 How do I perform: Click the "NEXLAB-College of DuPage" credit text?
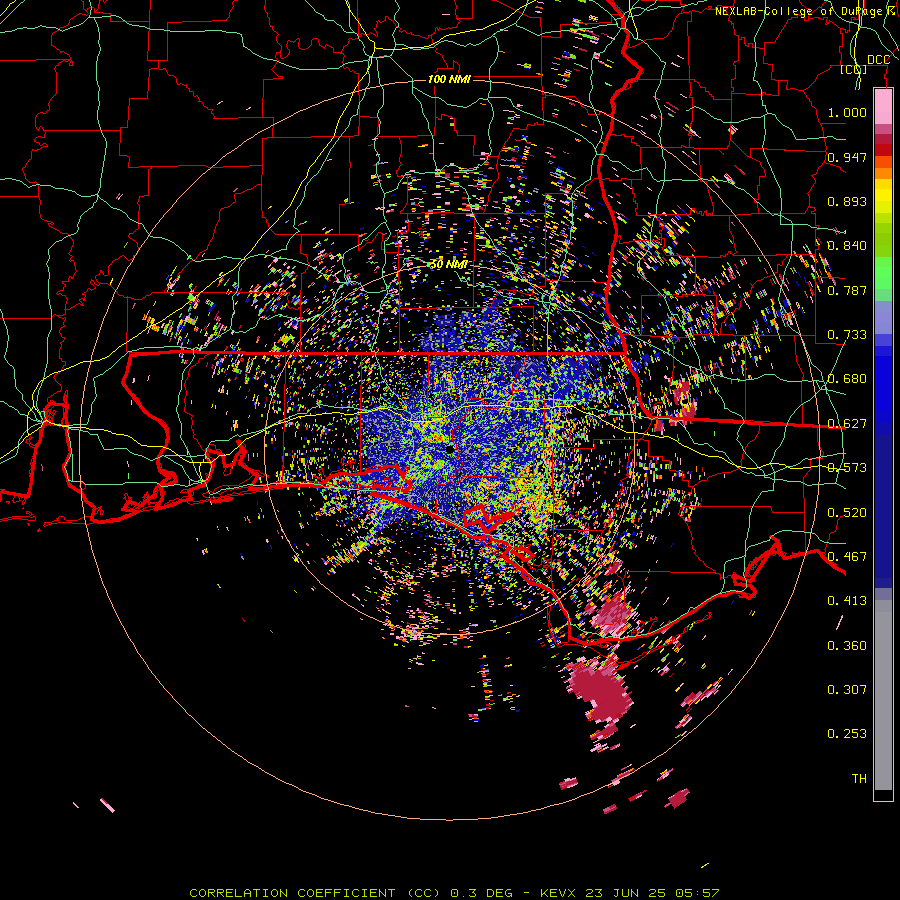click(x=800, y=11)
